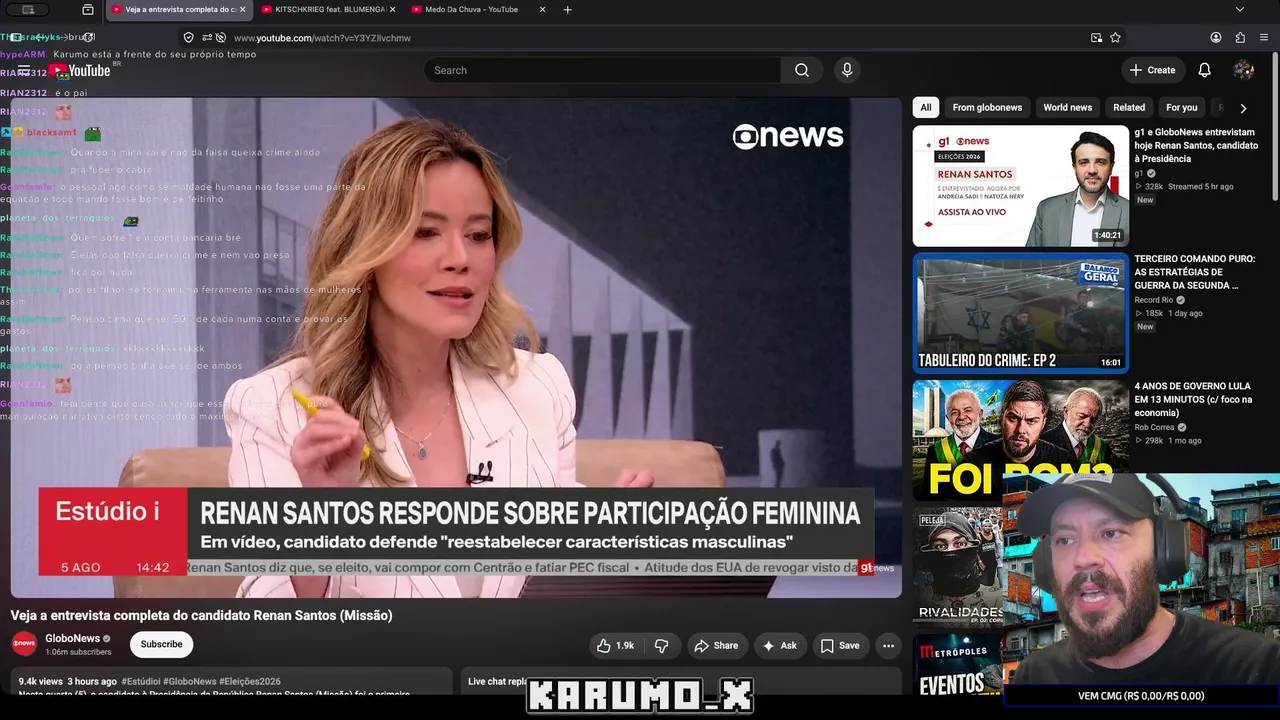Open the YouTube account avatar menu

[x=1244, y=70]
